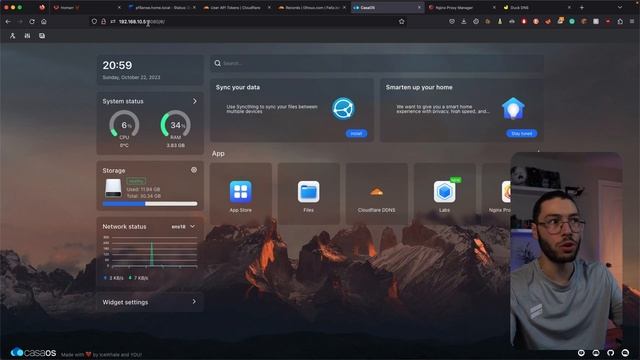Screen dimensions: 640x360
Task: Switch to the Duck DNS tab
Action: click(x=537, y=8)
